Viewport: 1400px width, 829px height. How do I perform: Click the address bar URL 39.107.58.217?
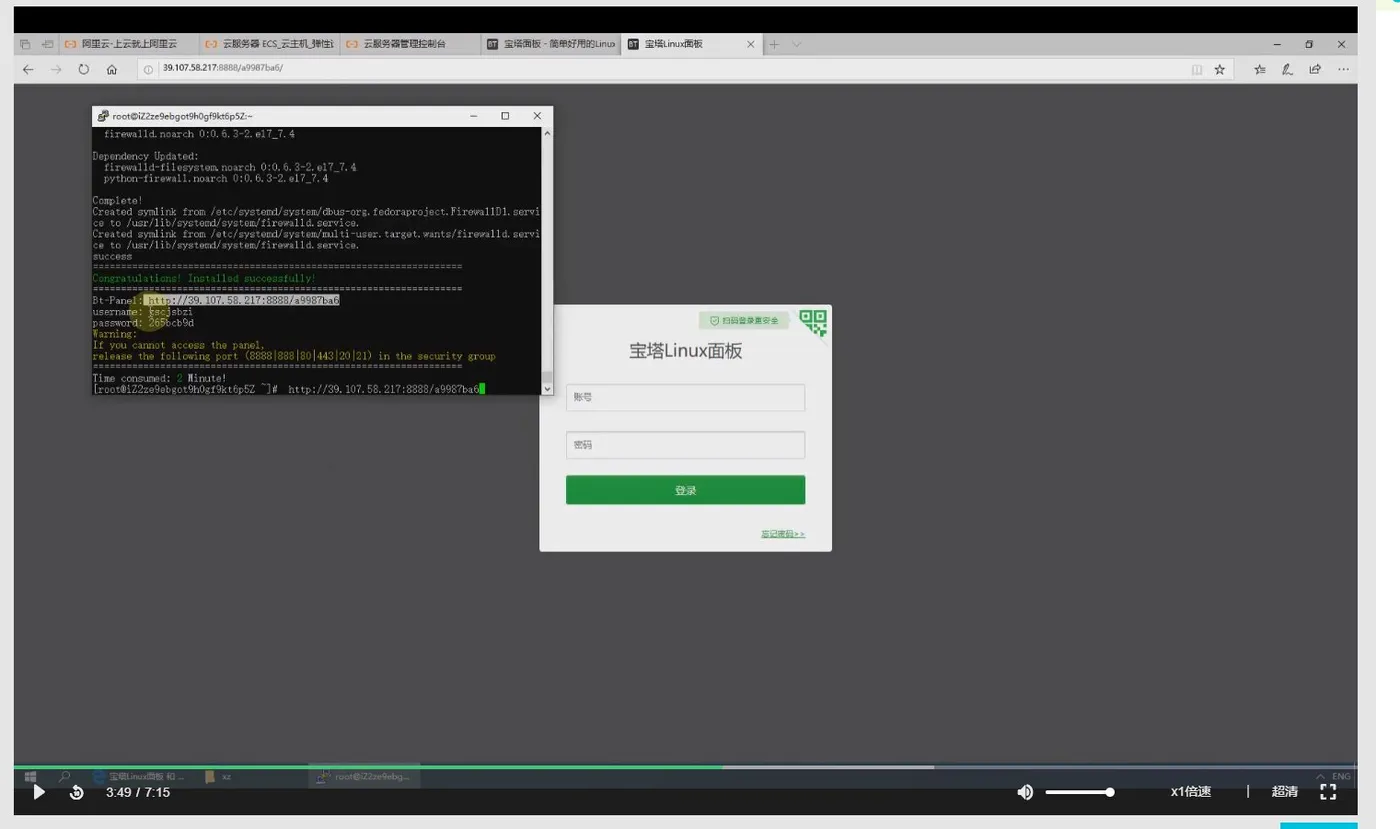(223, 68)
